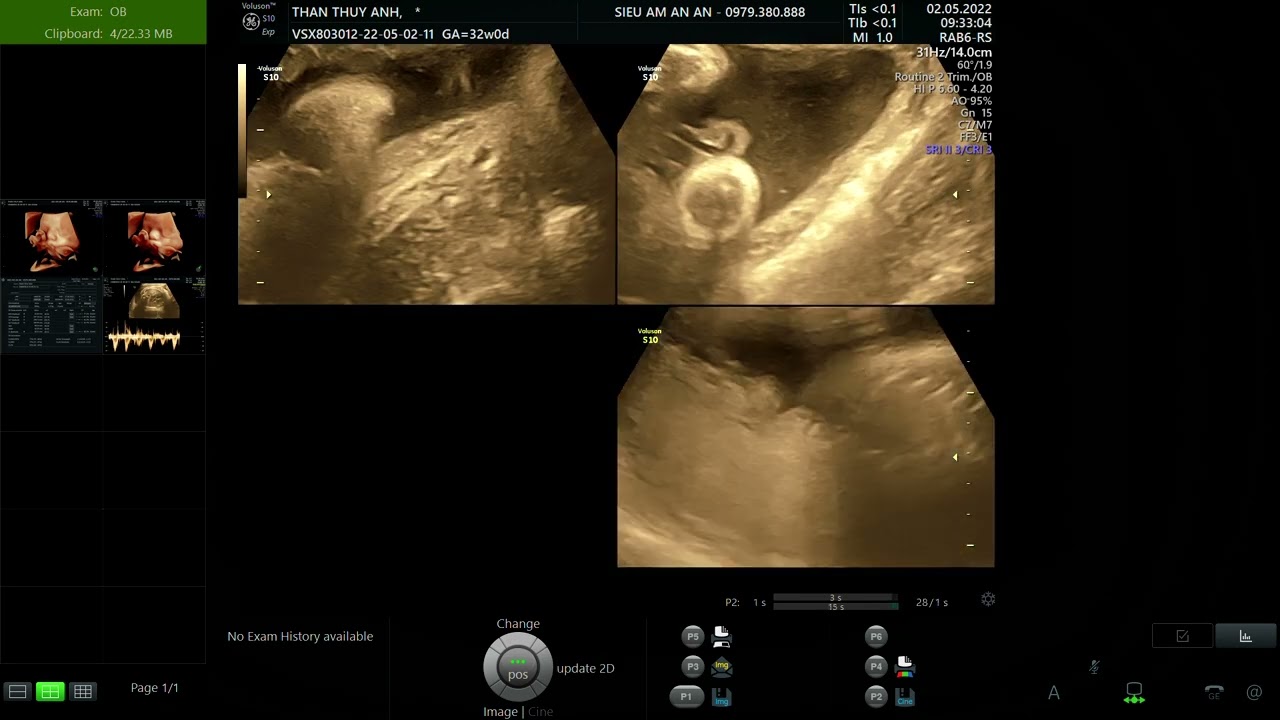1280x720 pixels.
Task: Click the GE telephone service icon
Action: 1214,692
